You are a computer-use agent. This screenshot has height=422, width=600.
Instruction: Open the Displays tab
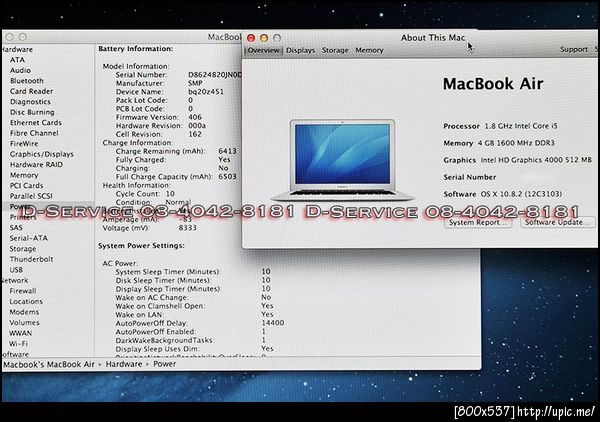pos(300,50)
